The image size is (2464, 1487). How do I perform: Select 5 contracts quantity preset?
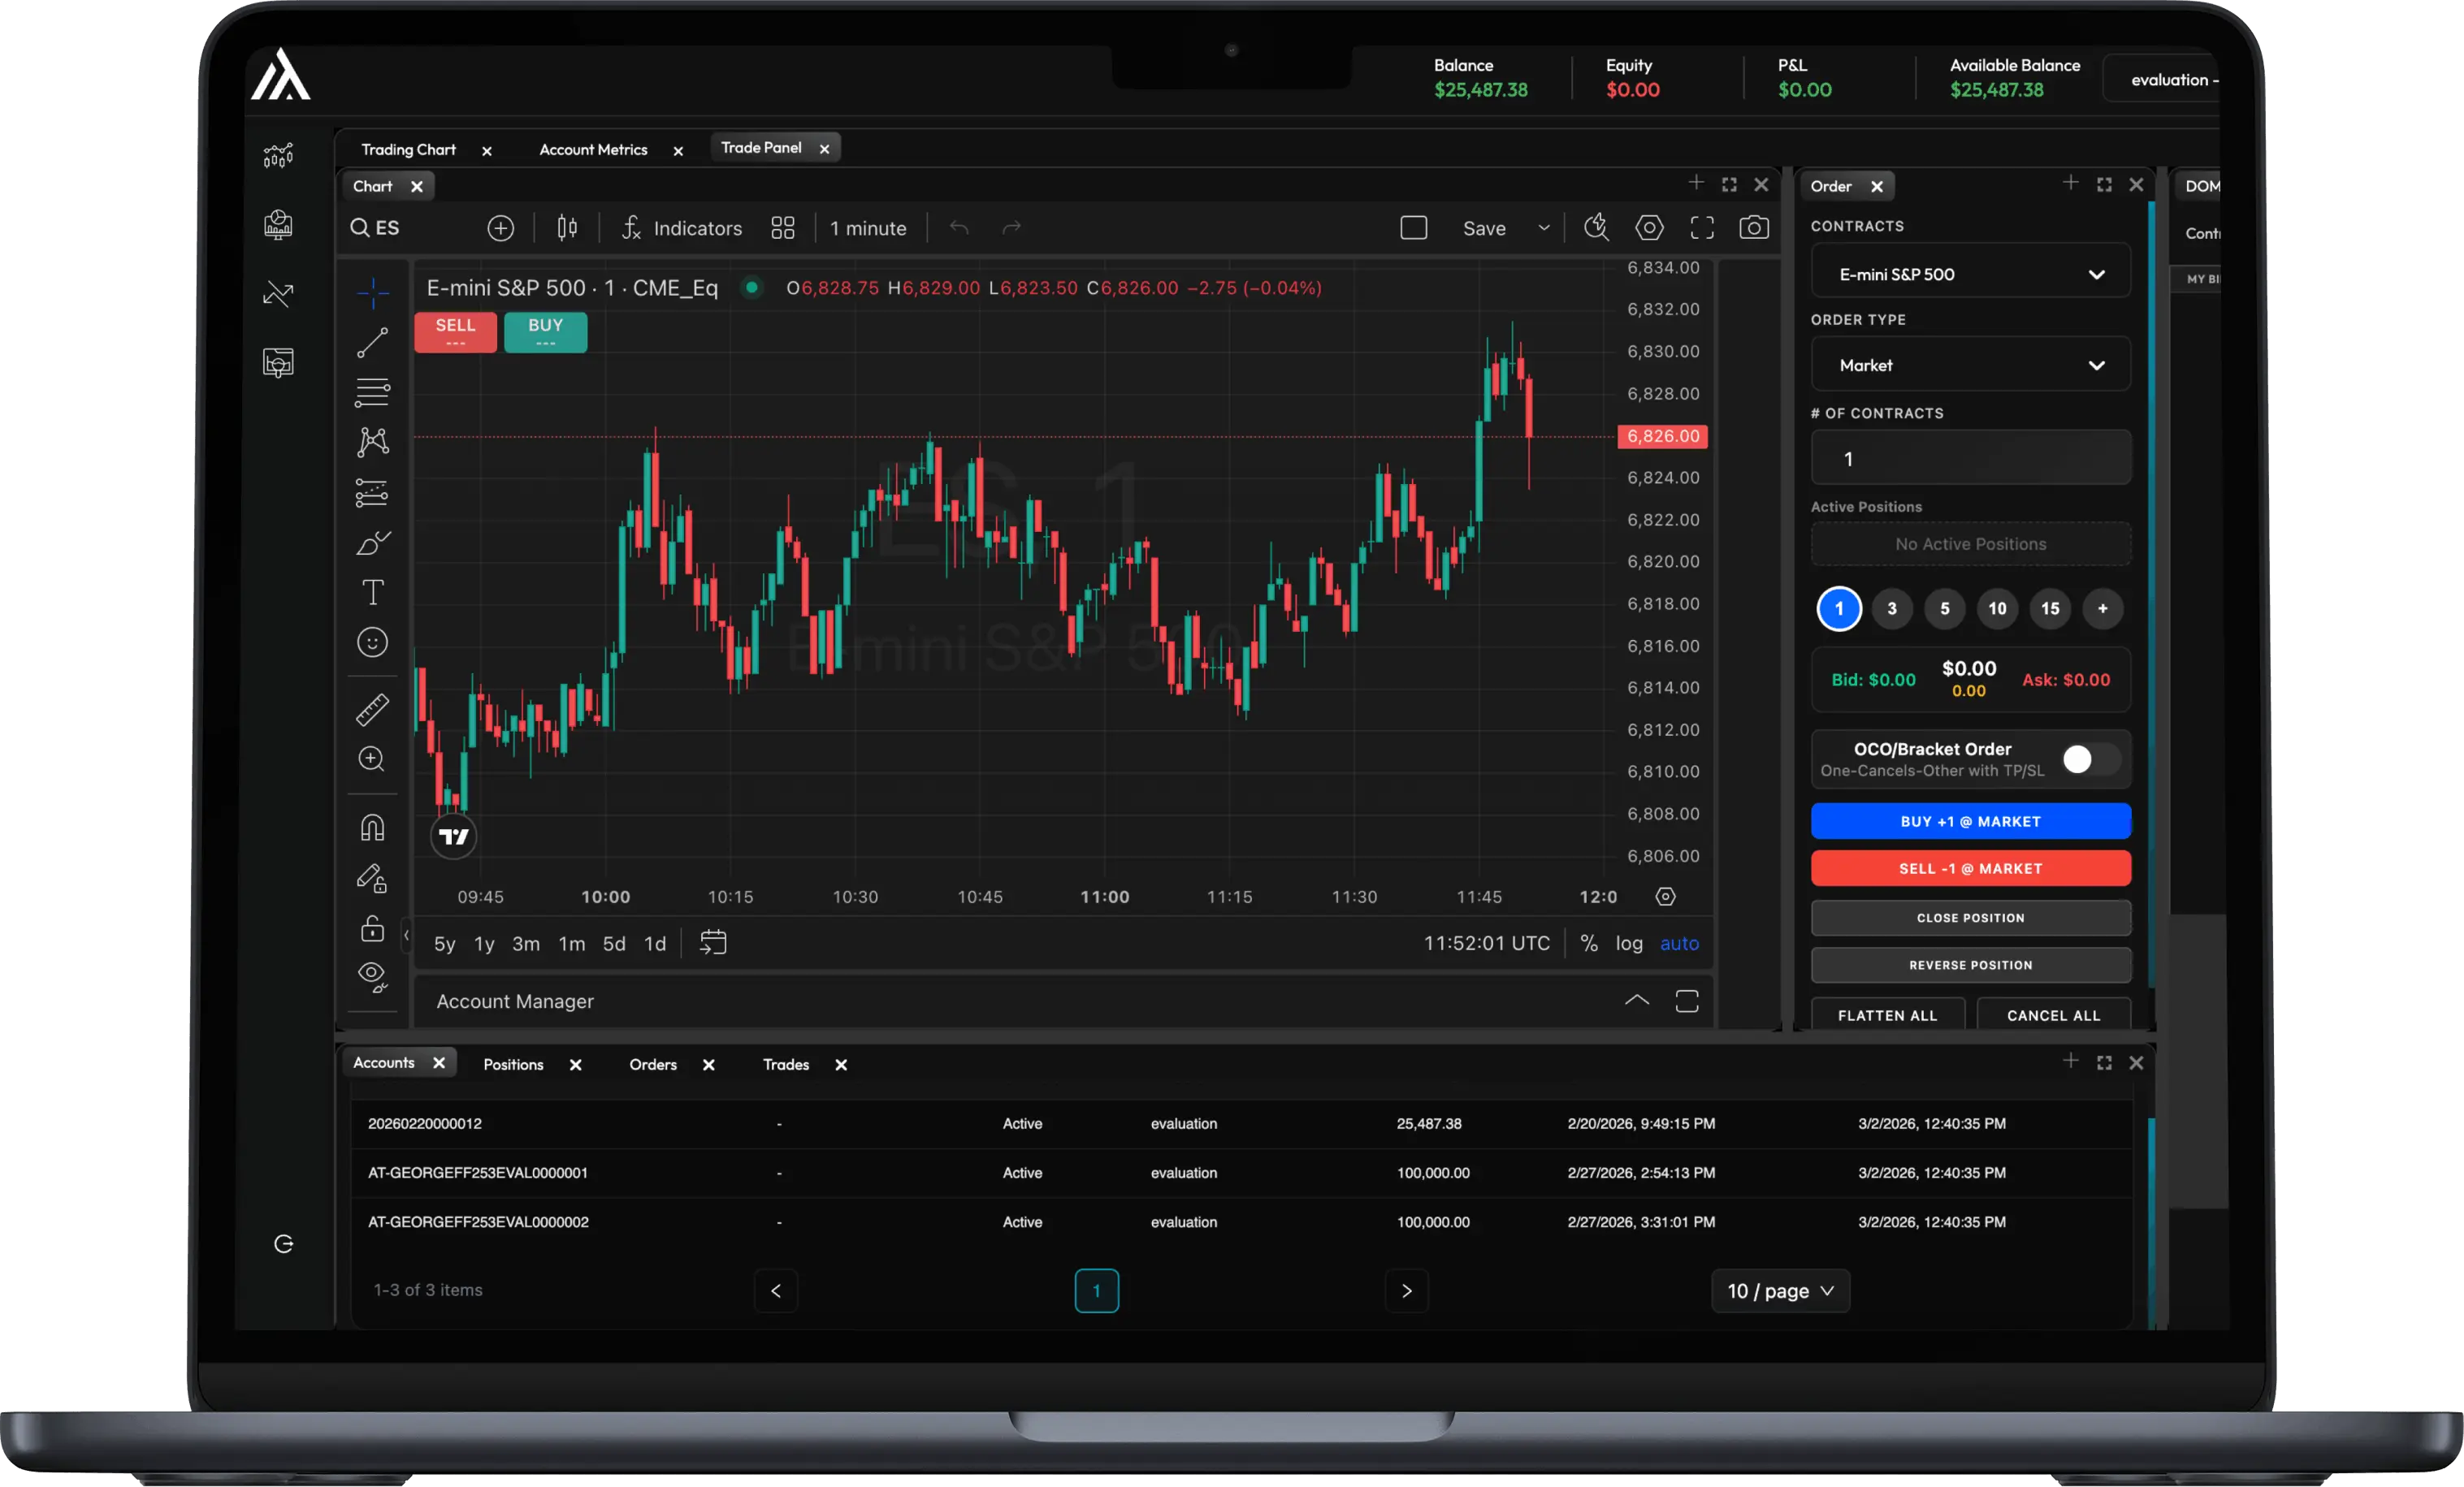pos(1944,608)
